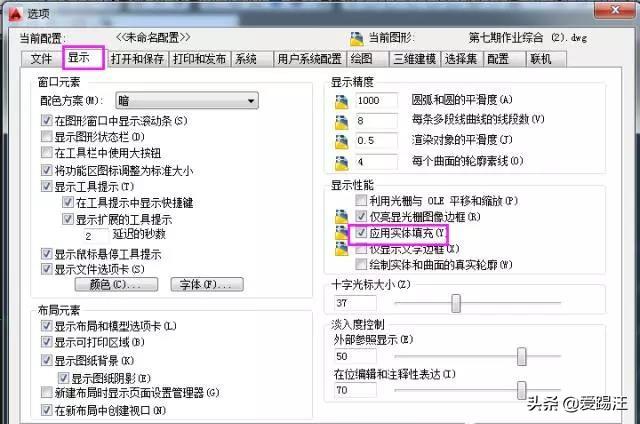Toggle 仅亮显光栅图像边框 checkbox

tap(361, 216)
